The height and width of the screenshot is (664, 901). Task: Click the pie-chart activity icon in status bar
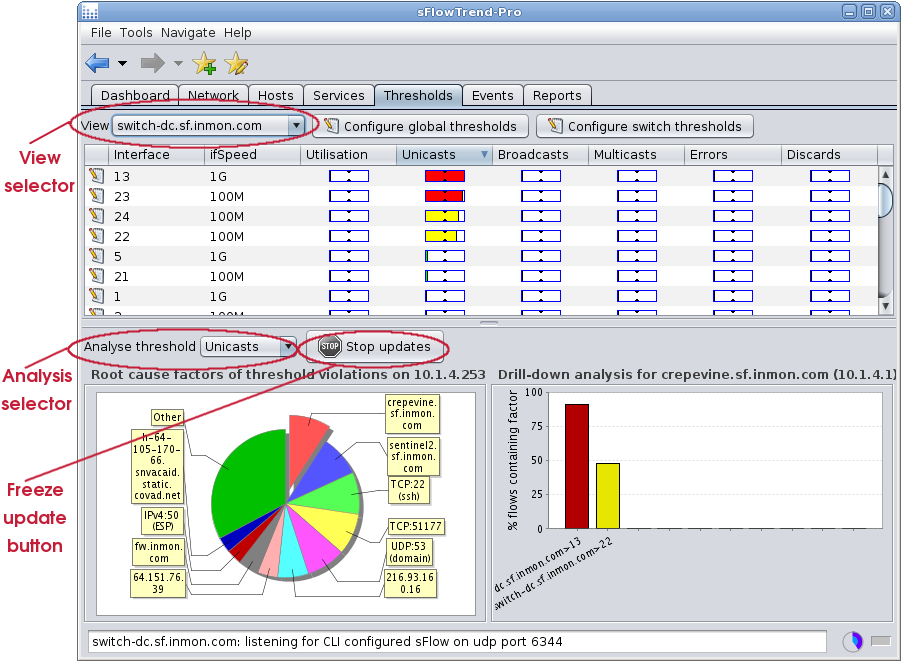852,641
